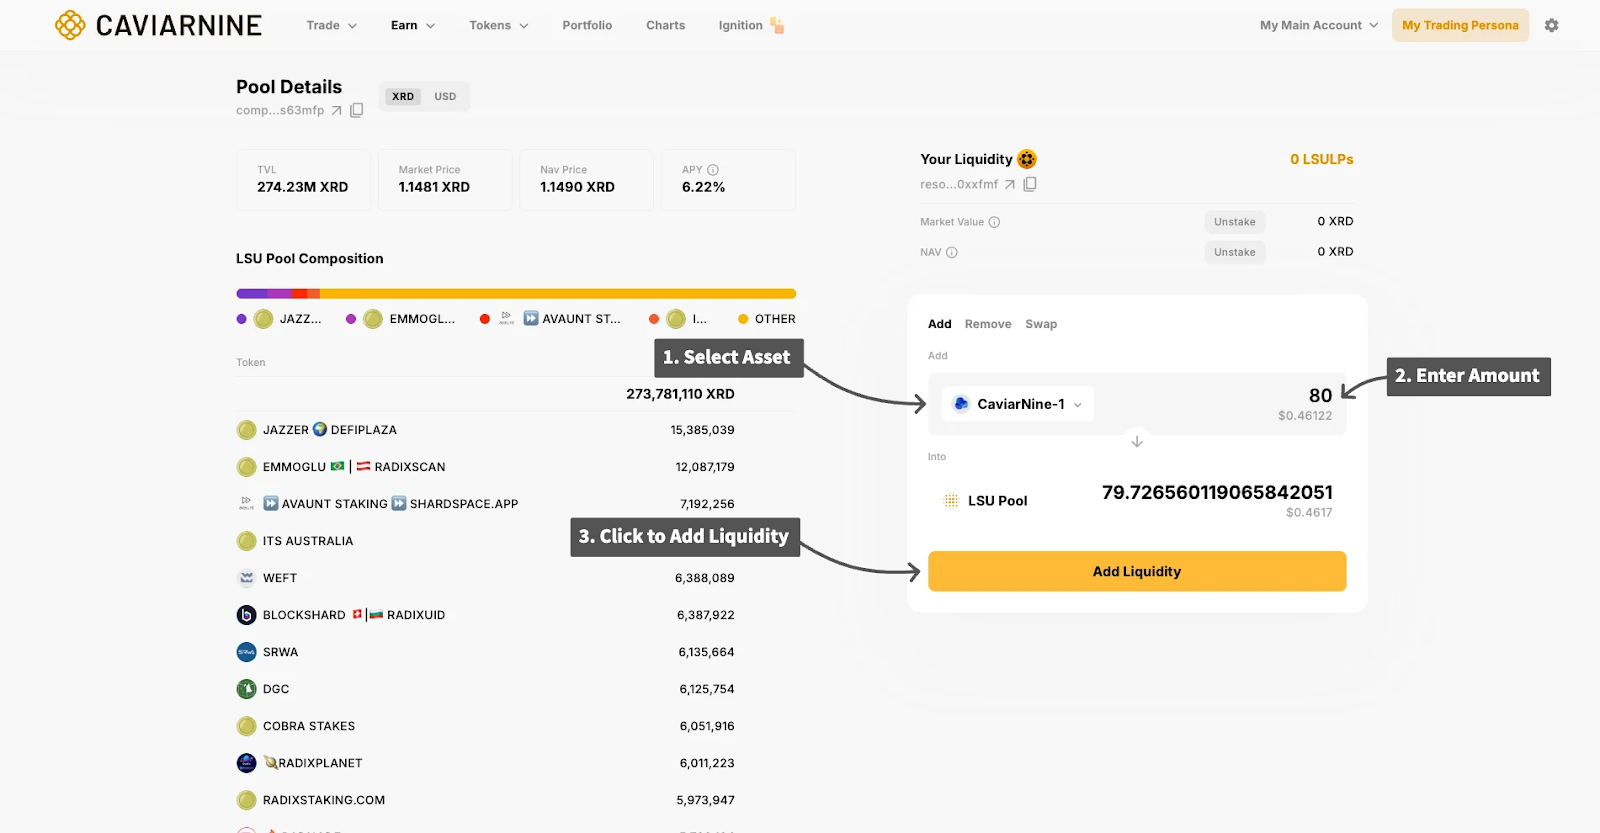The image size is (1600, 833).
Task: Click the WEFT validator icon
Action: 247,578
